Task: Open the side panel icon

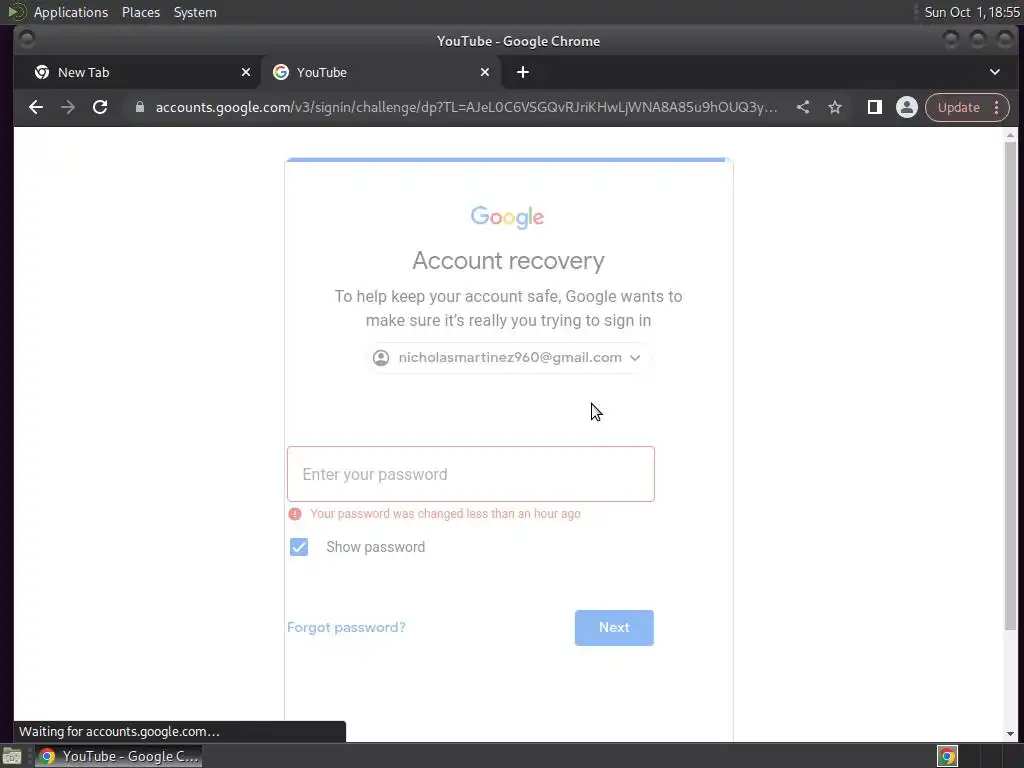Action: [874, 107]
